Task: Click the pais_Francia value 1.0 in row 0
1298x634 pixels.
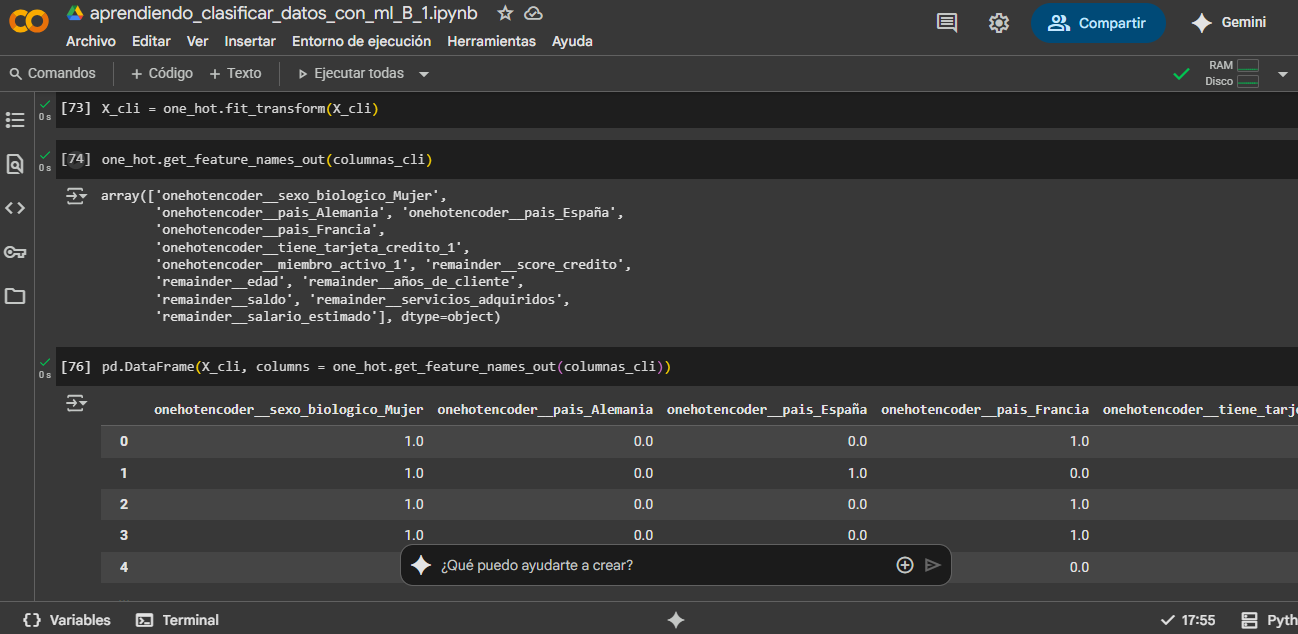Action: click(1079, 441)
